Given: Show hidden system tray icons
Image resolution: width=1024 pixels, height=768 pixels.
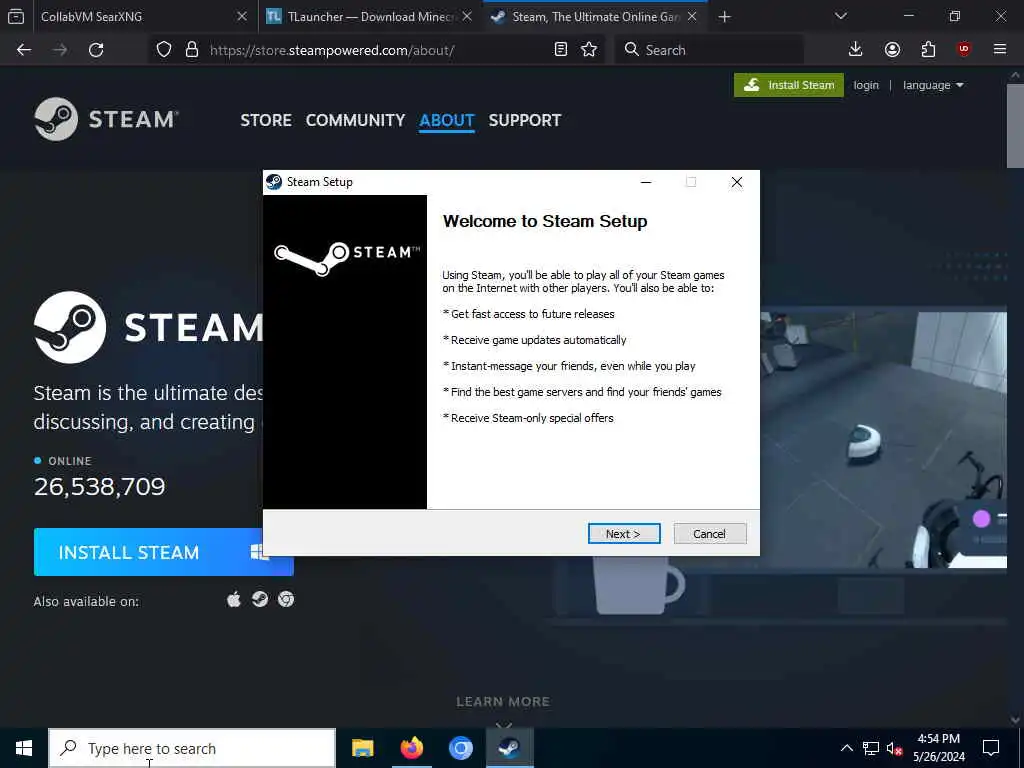Looking at the screenshot, I should 846,748.
